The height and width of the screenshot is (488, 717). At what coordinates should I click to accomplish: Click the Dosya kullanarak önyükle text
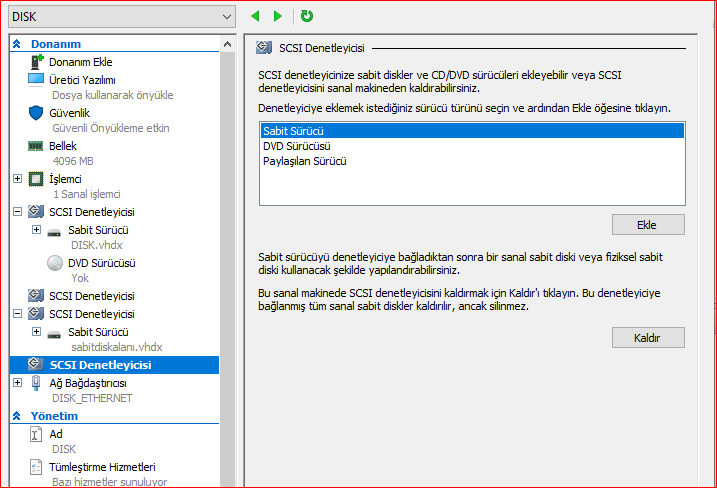[112, 95]
